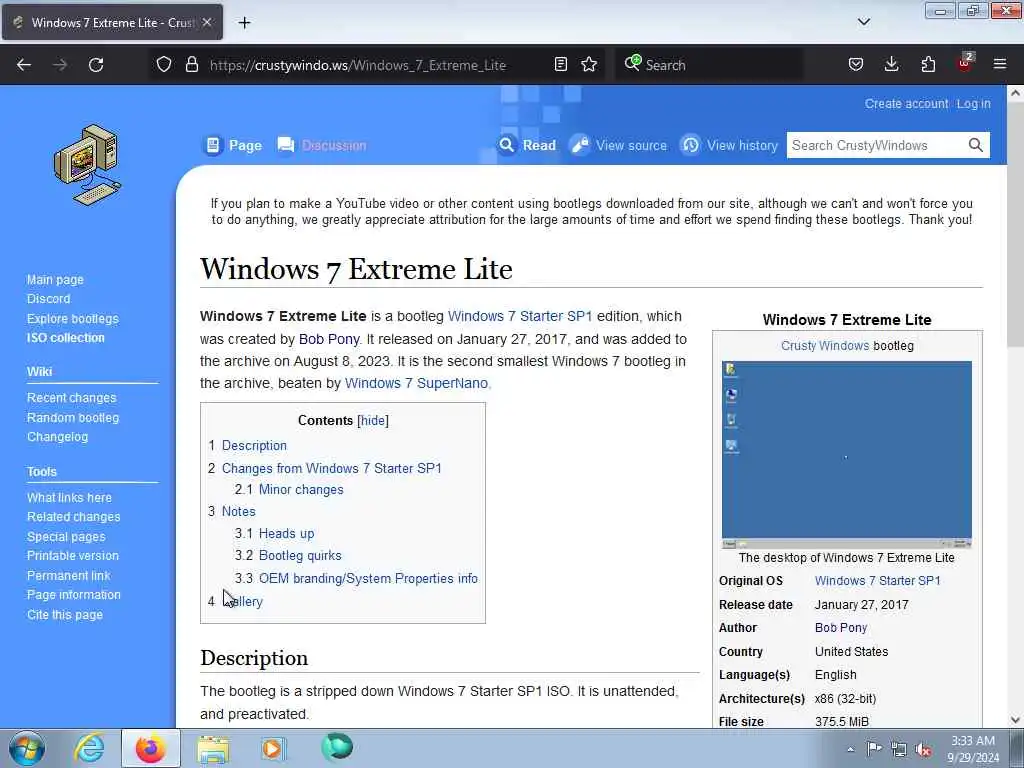The width and height of the screenshot is (1024, 768).
Task: Open the Discussion tab
Action: click(x=322, y=145)
